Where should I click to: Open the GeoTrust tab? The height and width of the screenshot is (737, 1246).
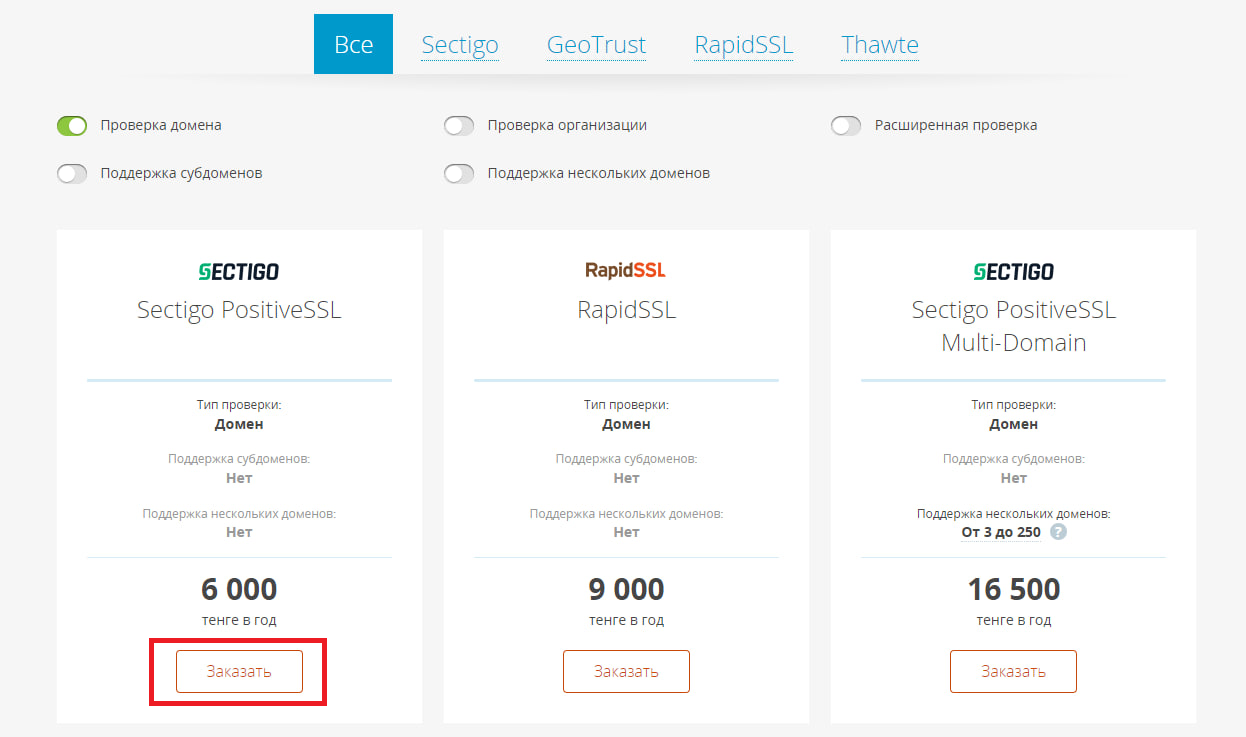click(596, 45)
